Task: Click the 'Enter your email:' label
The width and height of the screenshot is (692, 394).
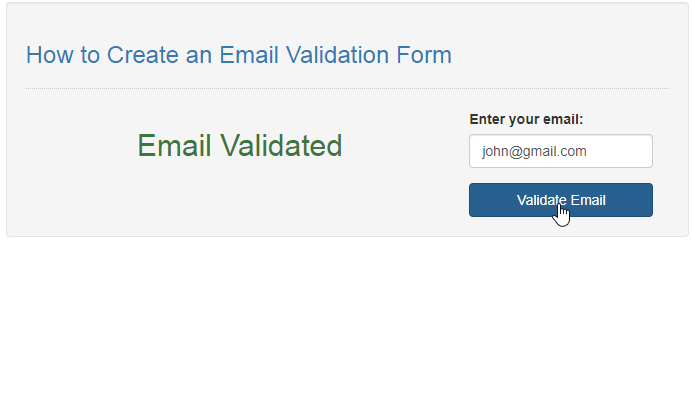Action: (x=526, y=119)
